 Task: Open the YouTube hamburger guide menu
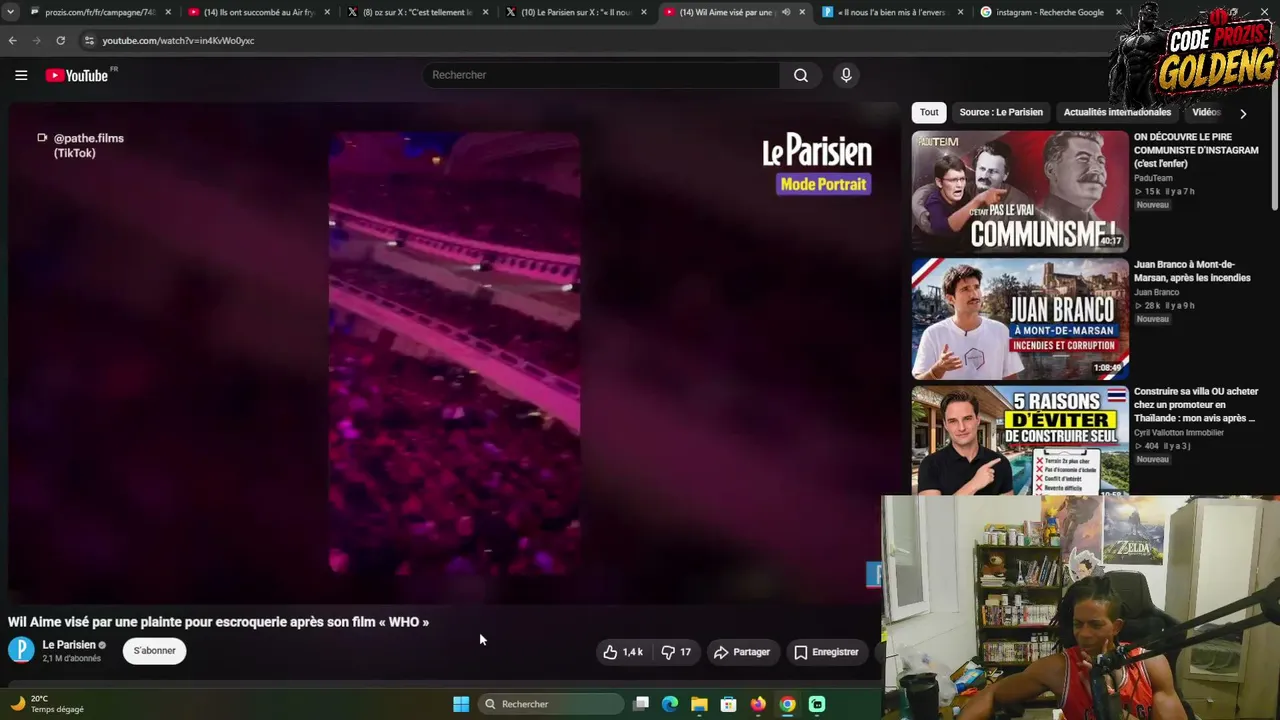click(x=21, y=75)
